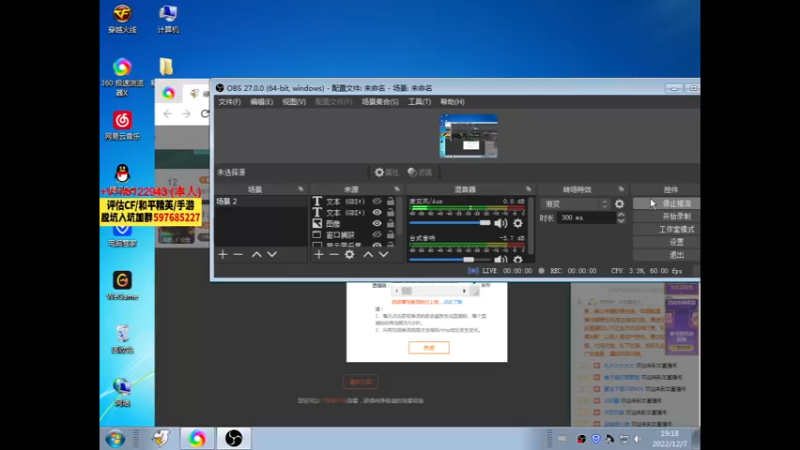Remove the selected scene with the minus icon
The width and height of the screenshot is (800, 450).
tap(238, 254)
